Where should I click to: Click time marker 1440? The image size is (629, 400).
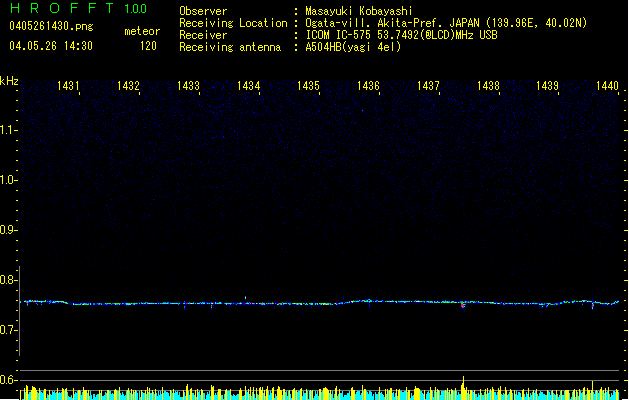608,85
